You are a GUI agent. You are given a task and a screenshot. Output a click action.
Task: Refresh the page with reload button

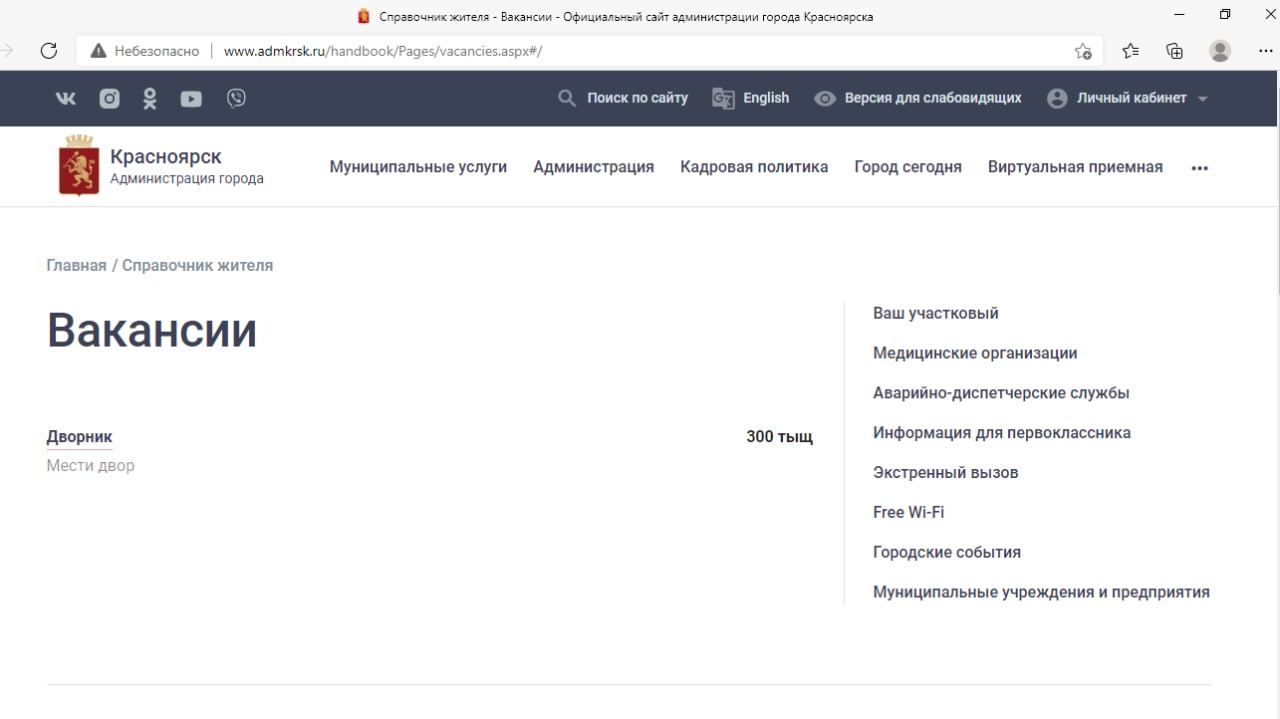click(48, 51)
